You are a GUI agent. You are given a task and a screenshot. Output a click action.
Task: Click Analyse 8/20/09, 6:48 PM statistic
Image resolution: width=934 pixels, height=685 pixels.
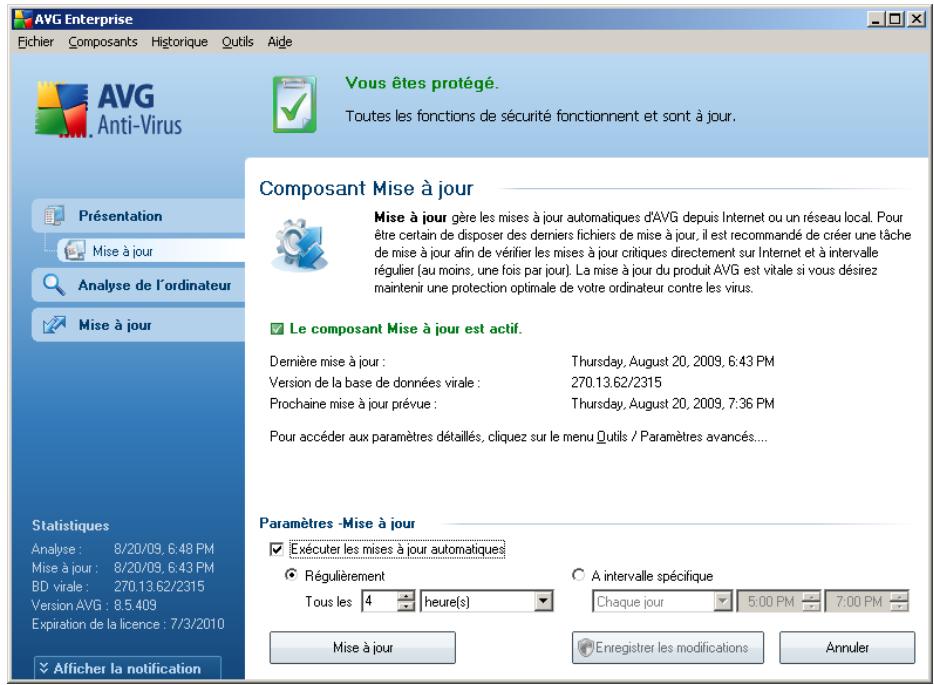click(123, 549)
